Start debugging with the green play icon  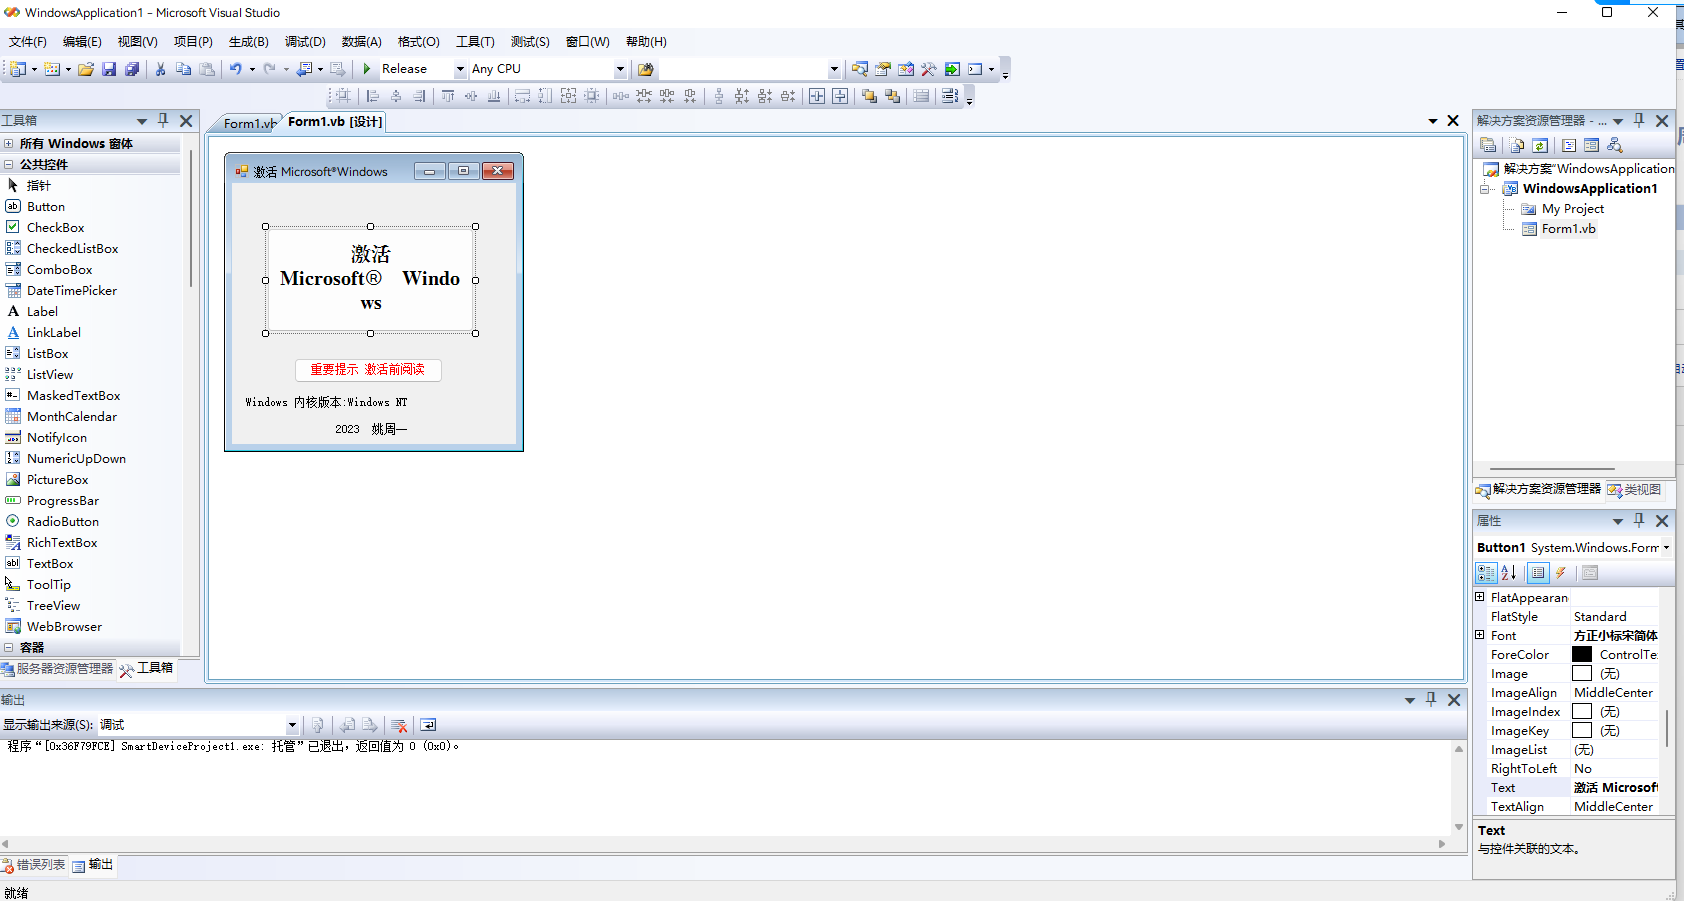pos(367,69)
